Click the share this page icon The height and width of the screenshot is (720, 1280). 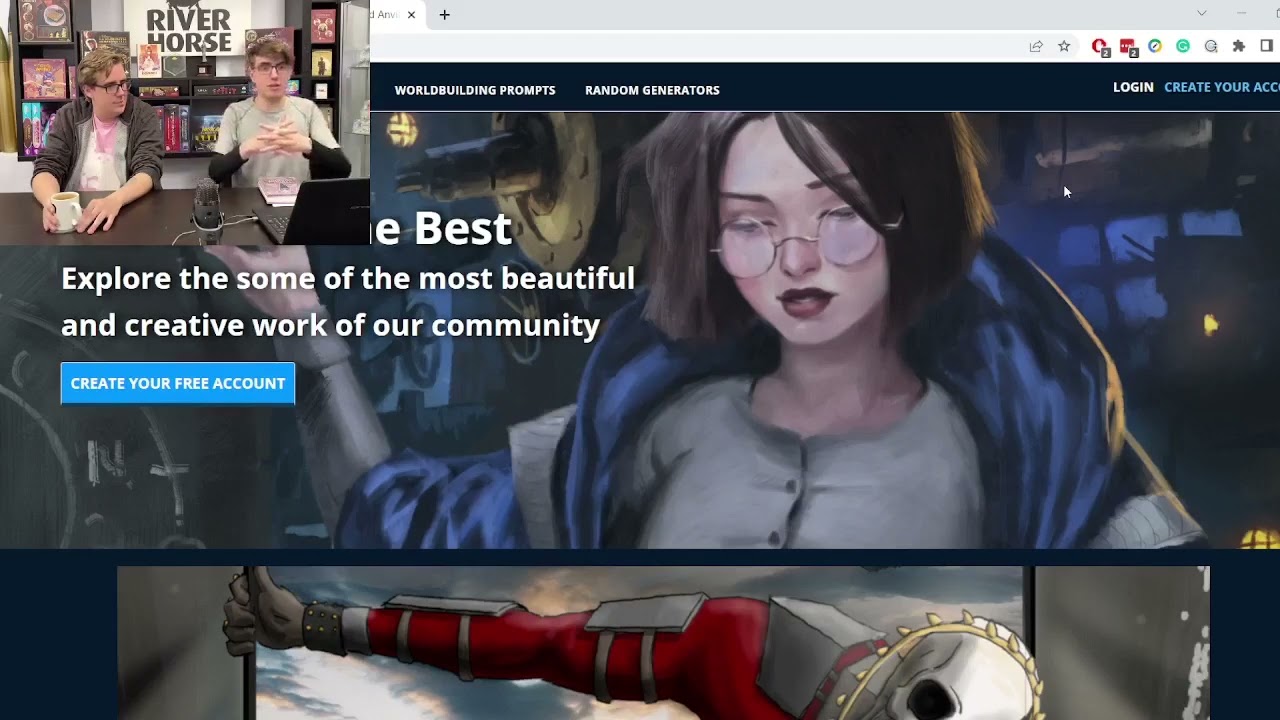1036,46
